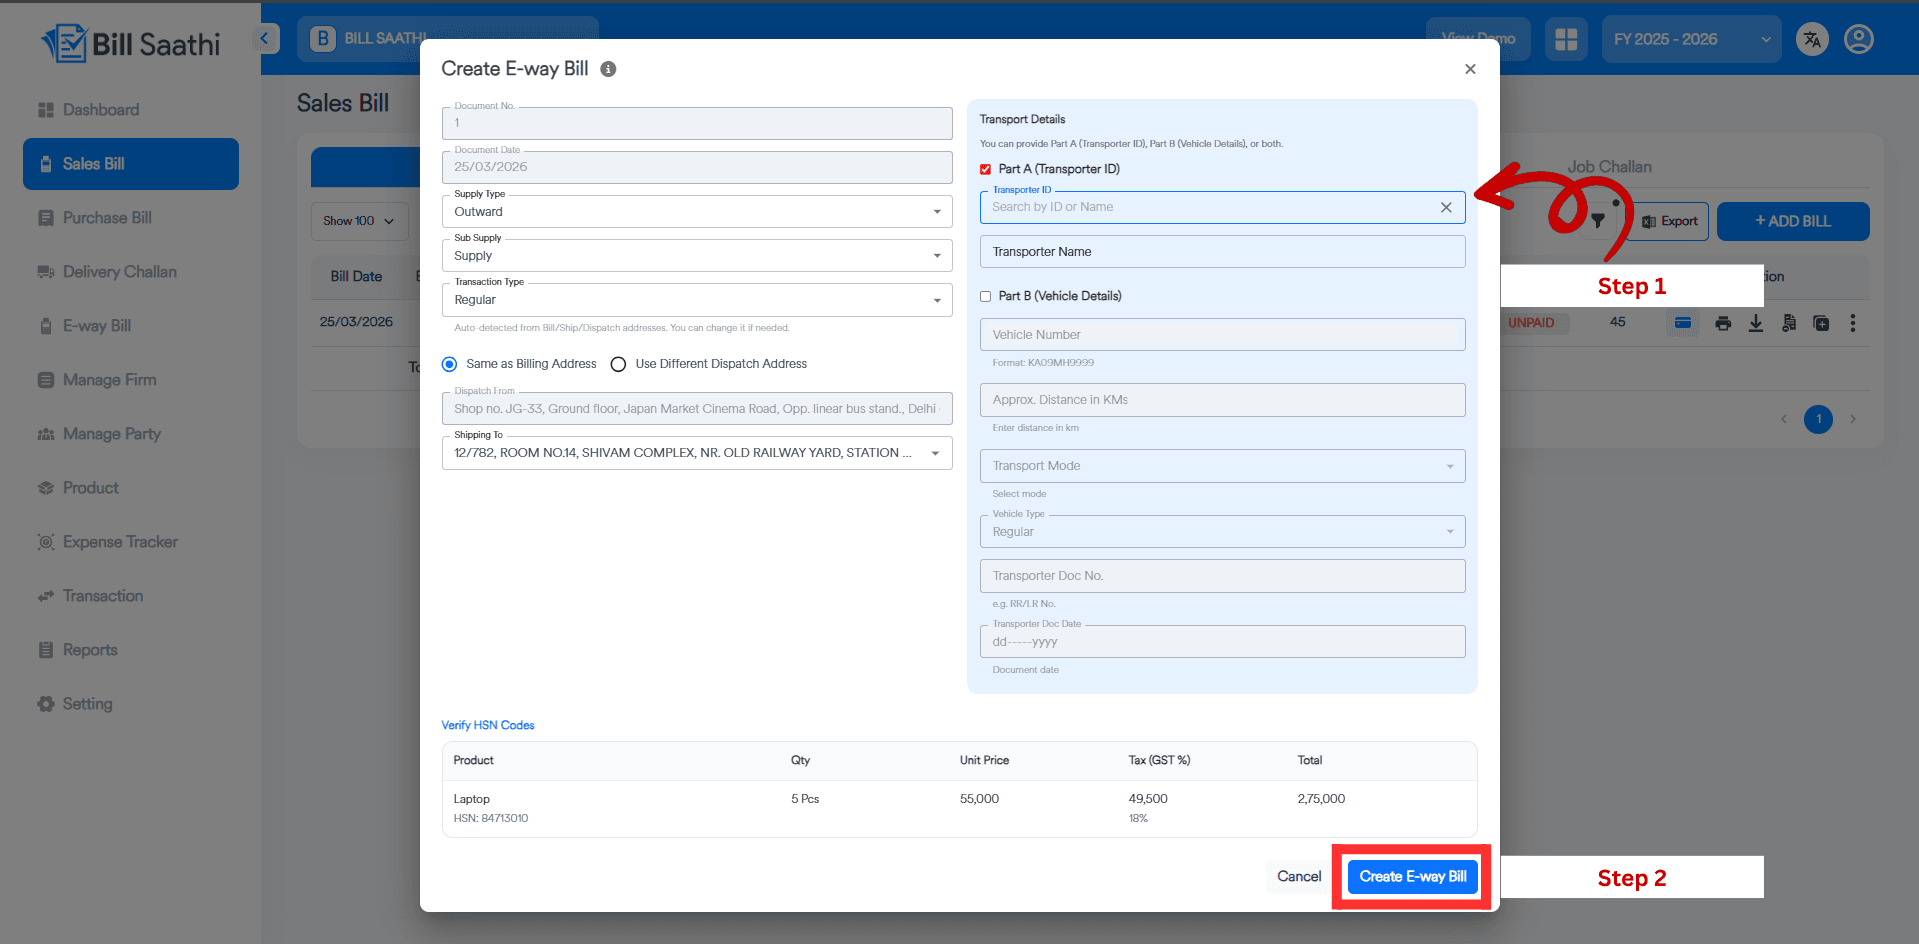Click the download icon in the bill row

click(1756, 323)
